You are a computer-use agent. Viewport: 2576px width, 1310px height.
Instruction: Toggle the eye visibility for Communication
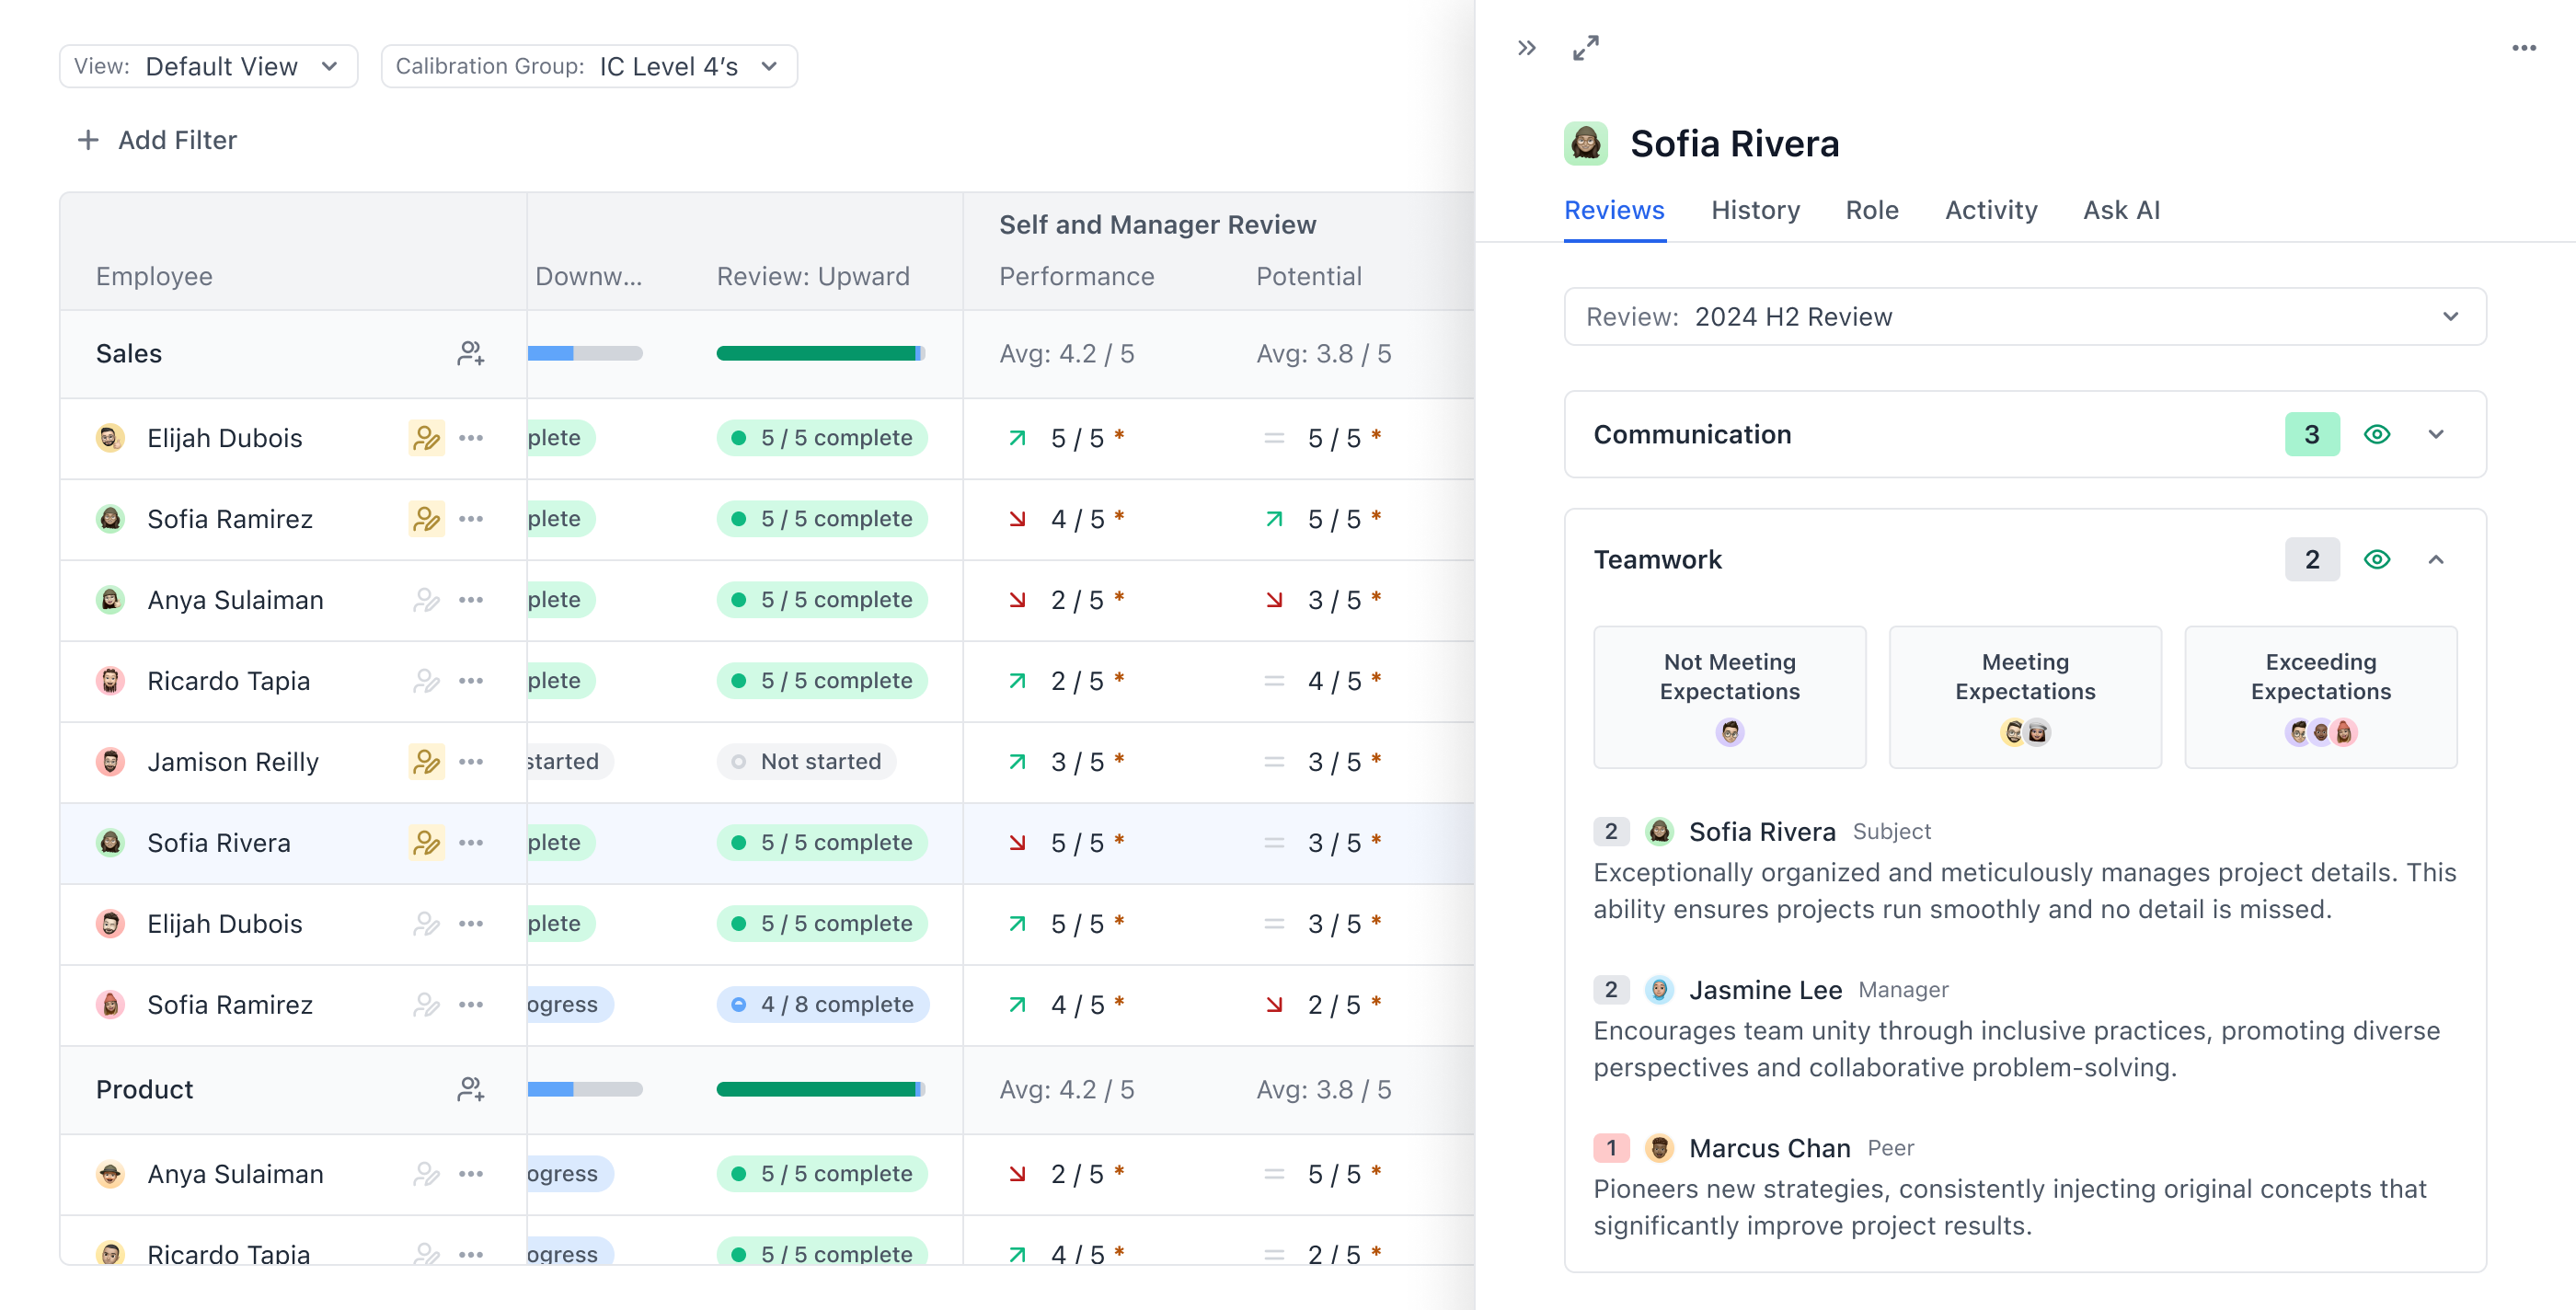[2376, 434]
